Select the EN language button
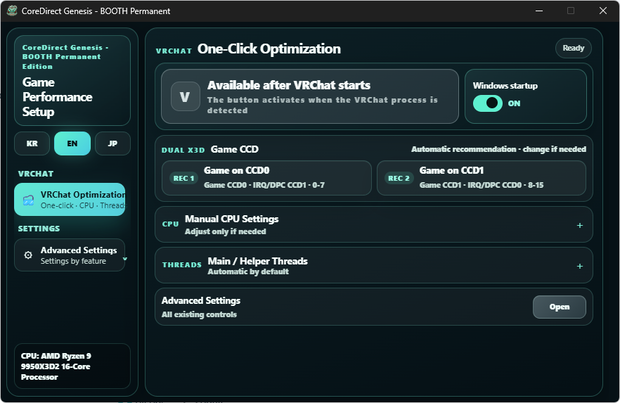 (x=72, y=144)
